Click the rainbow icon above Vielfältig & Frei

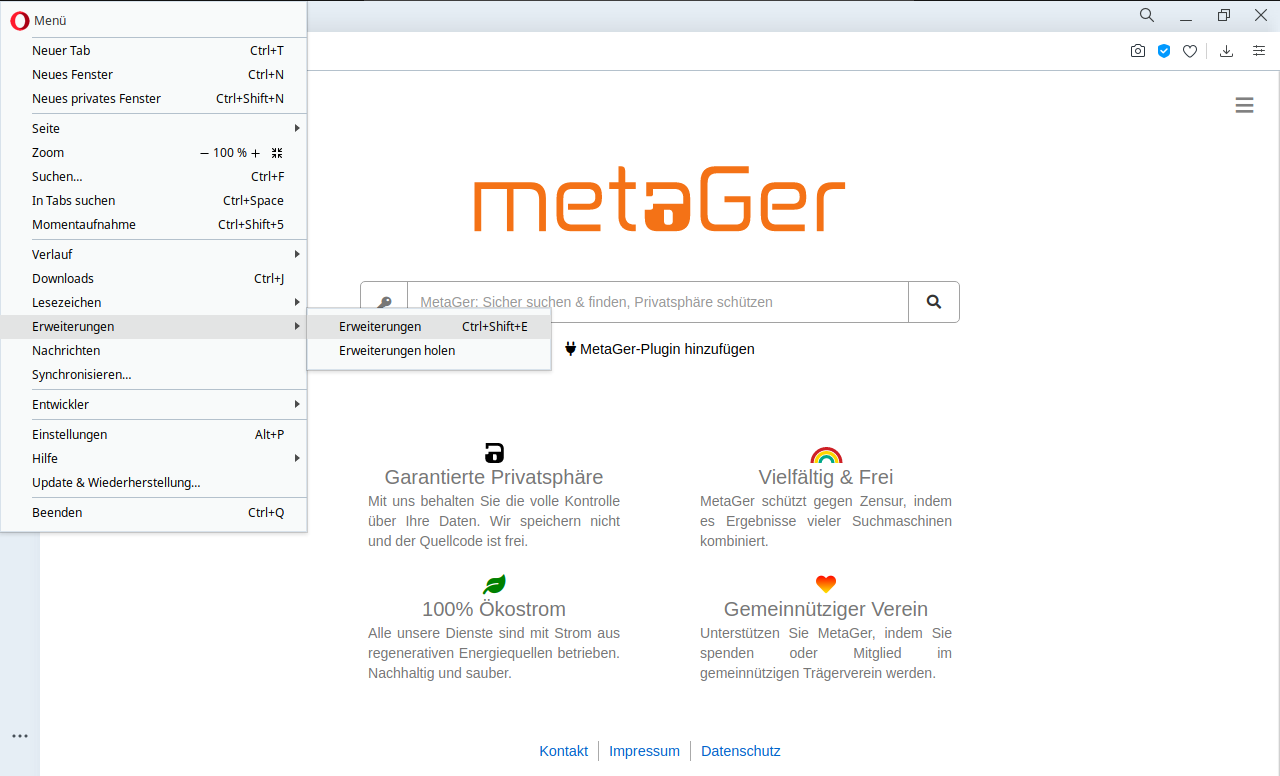(826, 455)
